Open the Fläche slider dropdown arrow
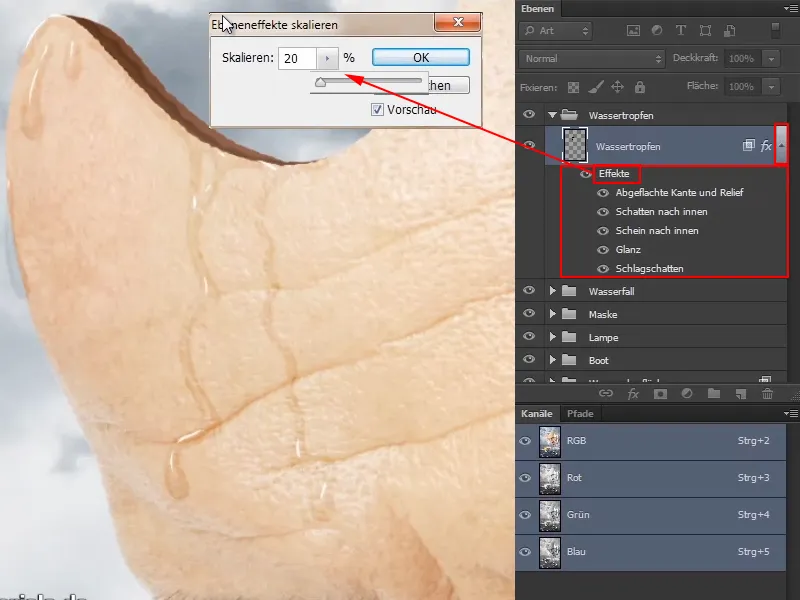The image size is (800, 600). point(771,87)
